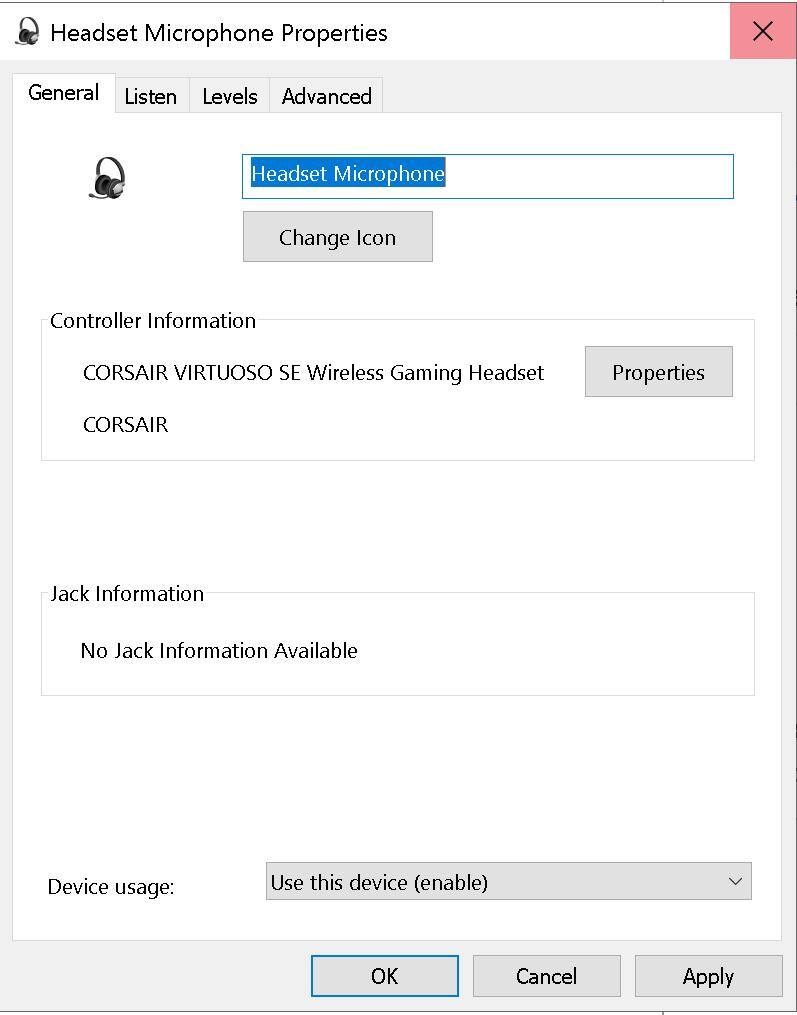Screen dimensions: 797x1015
Task: Click the Controller Information group heading
Action: [153, 321]
